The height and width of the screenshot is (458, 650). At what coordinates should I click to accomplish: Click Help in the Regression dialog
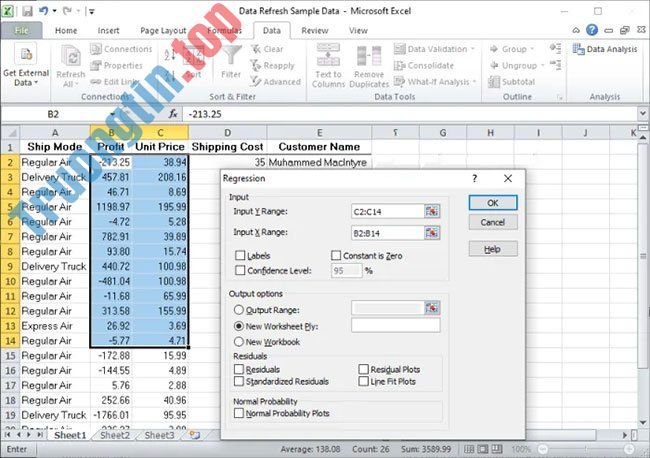tap(493, 249)
